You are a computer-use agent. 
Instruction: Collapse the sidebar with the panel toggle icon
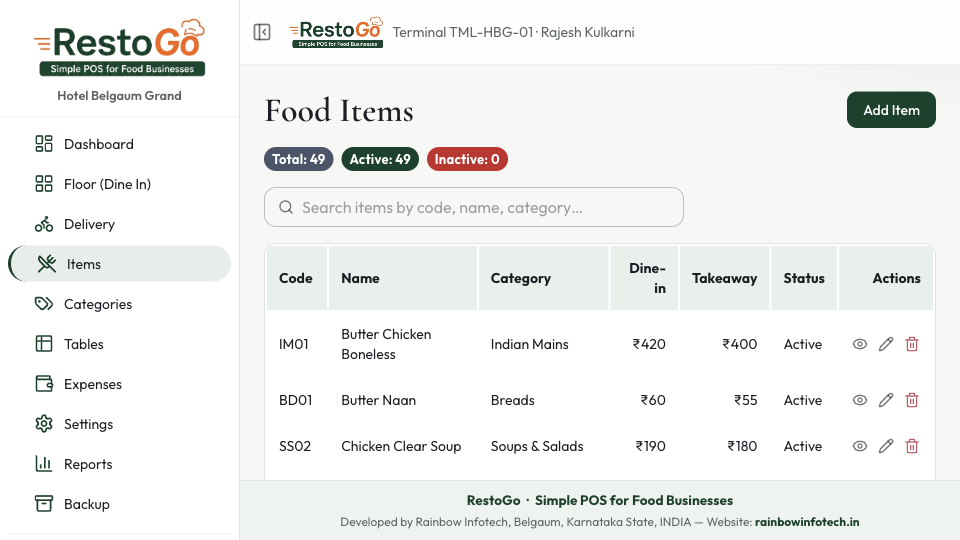pyautogui.click(x=262, y=32)
